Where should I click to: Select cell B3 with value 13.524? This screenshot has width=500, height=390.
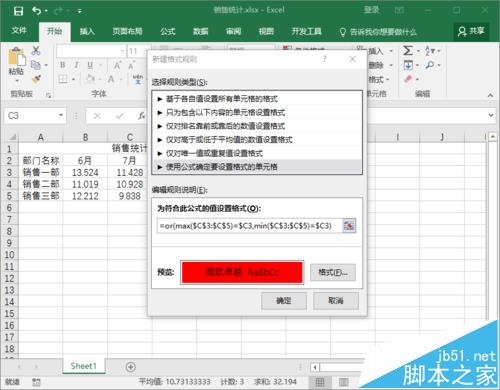85,172
